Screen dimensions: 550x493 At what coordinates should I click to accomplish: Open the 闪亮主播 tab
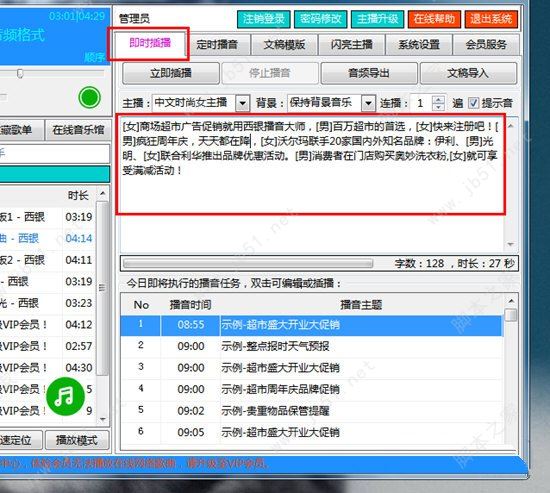click(352, 45)
